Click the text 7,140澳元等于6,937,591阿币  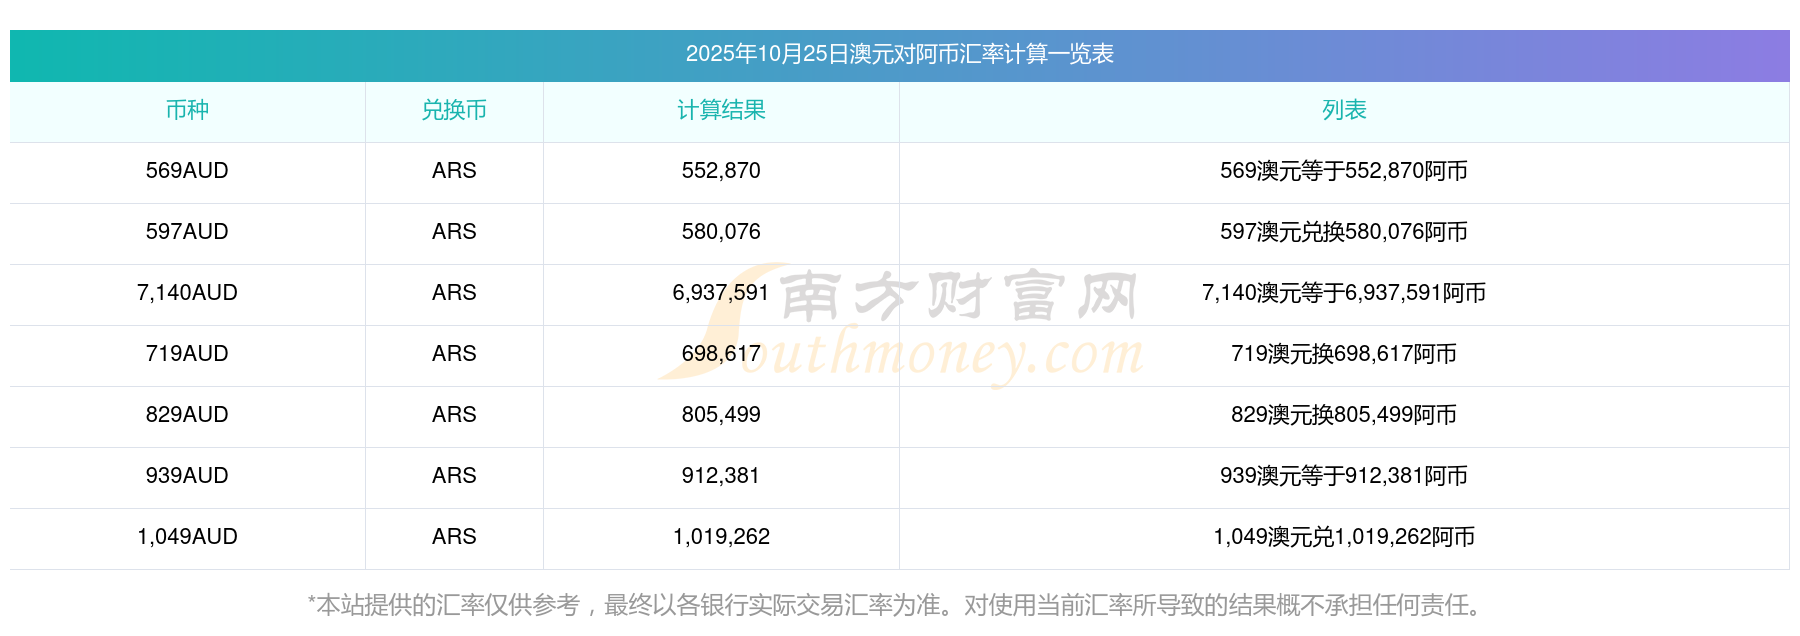[1344, 293]
